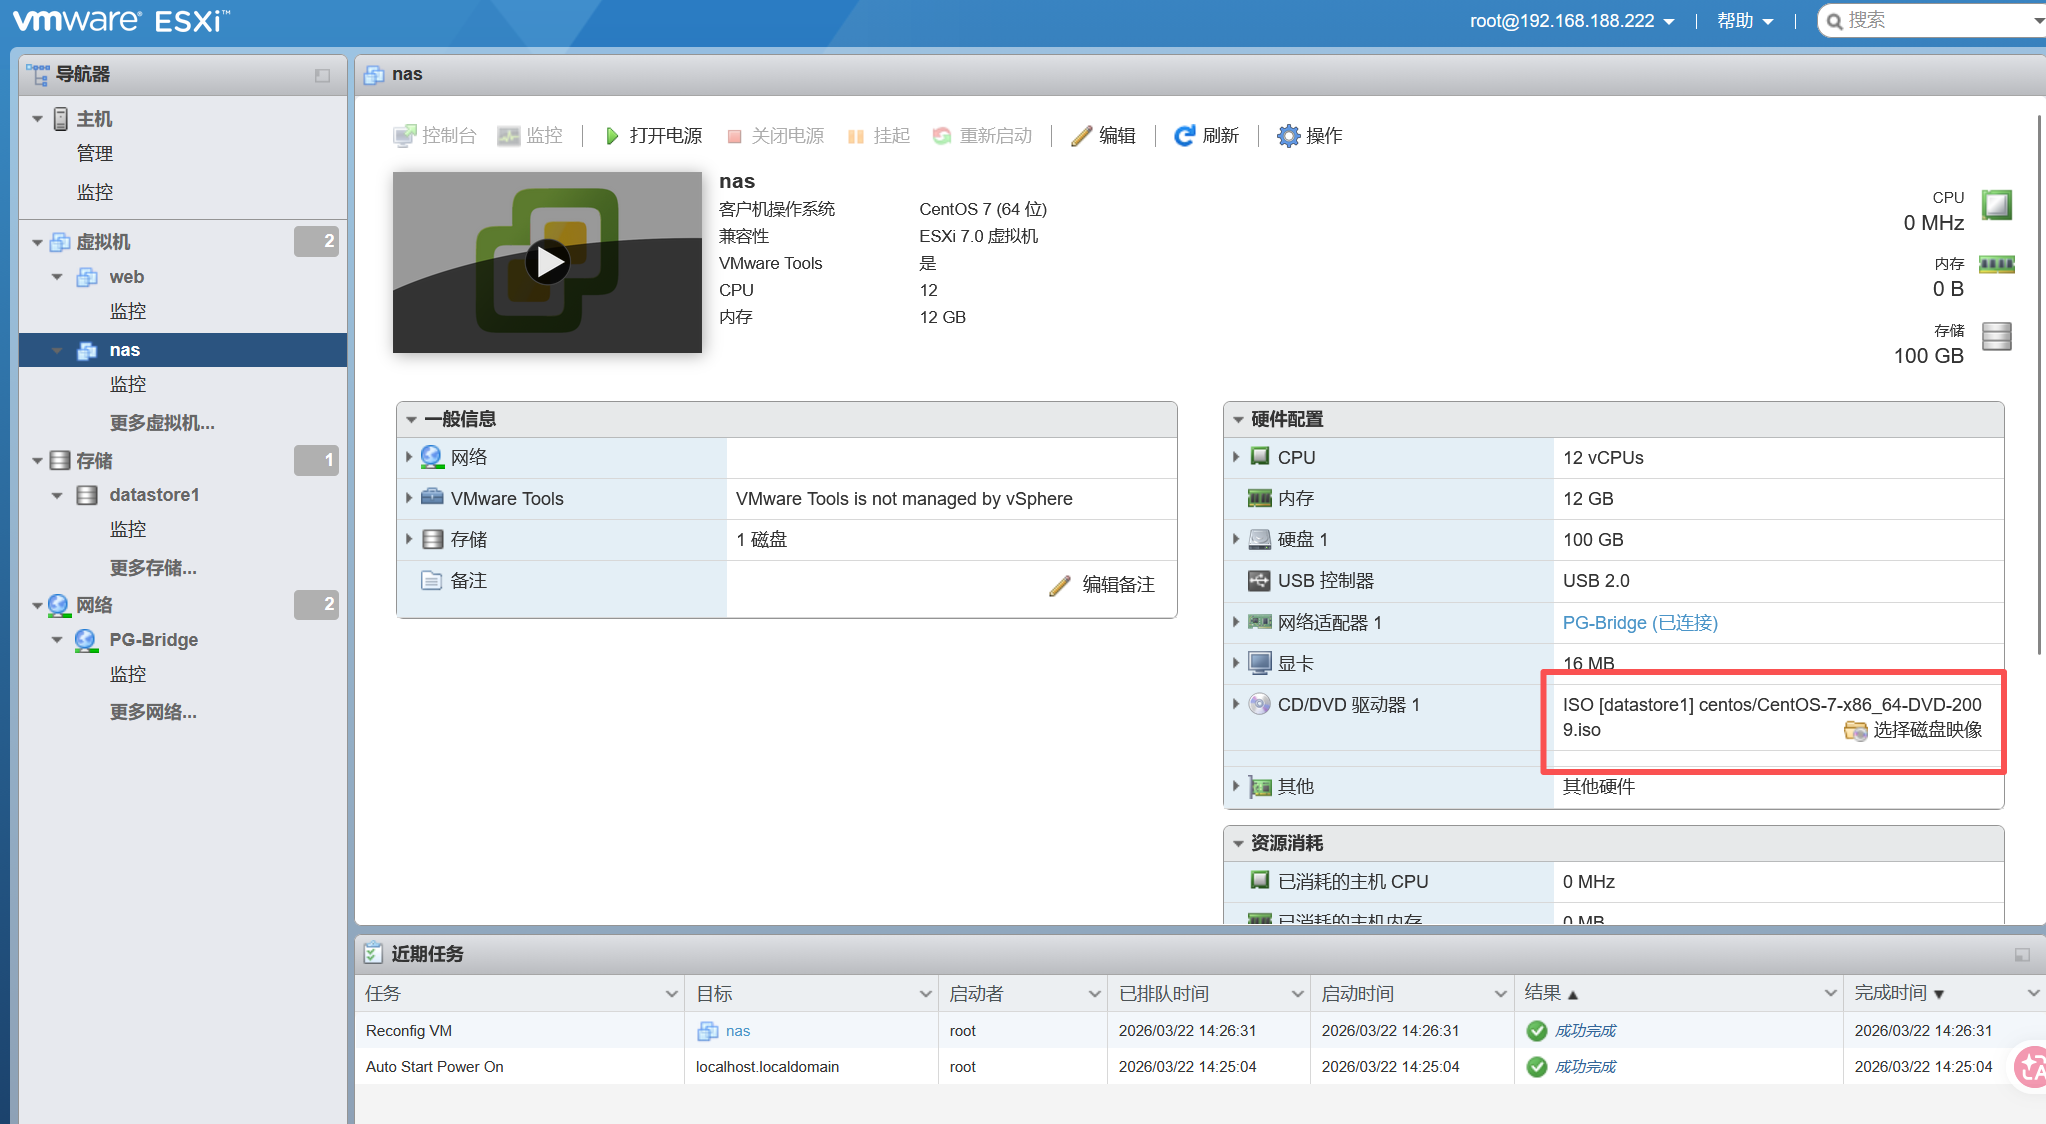
Task: Click the nas target link in recent tasks
Action: tap(738, 1031)
